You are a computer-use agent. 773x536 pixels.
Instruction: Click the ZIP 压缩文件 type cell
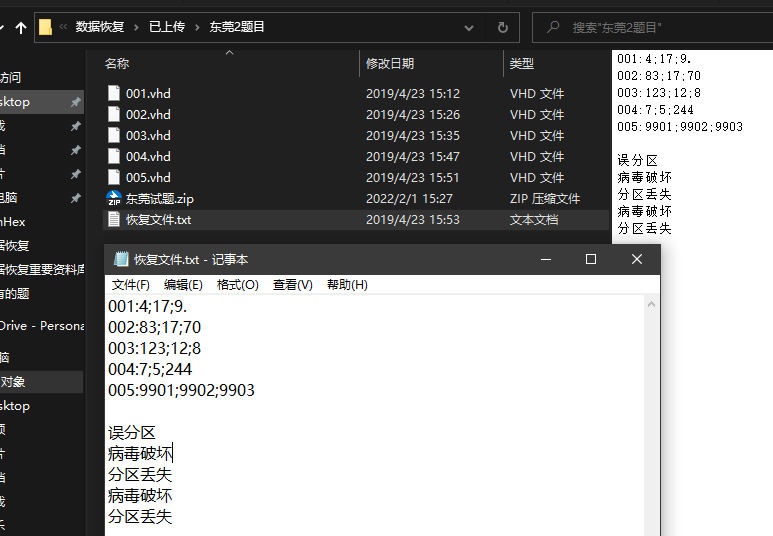(x=545, y=199)
